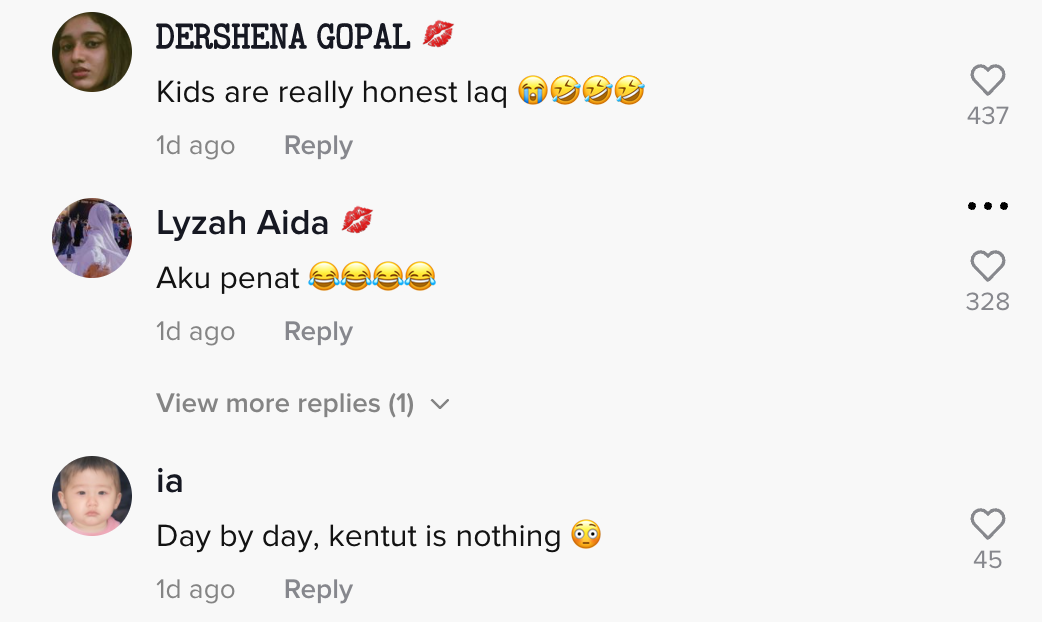Open DERSHENA GOPAL's profile picture
The height and width of the screenshot is (622, 1042).
coord(92,52)
